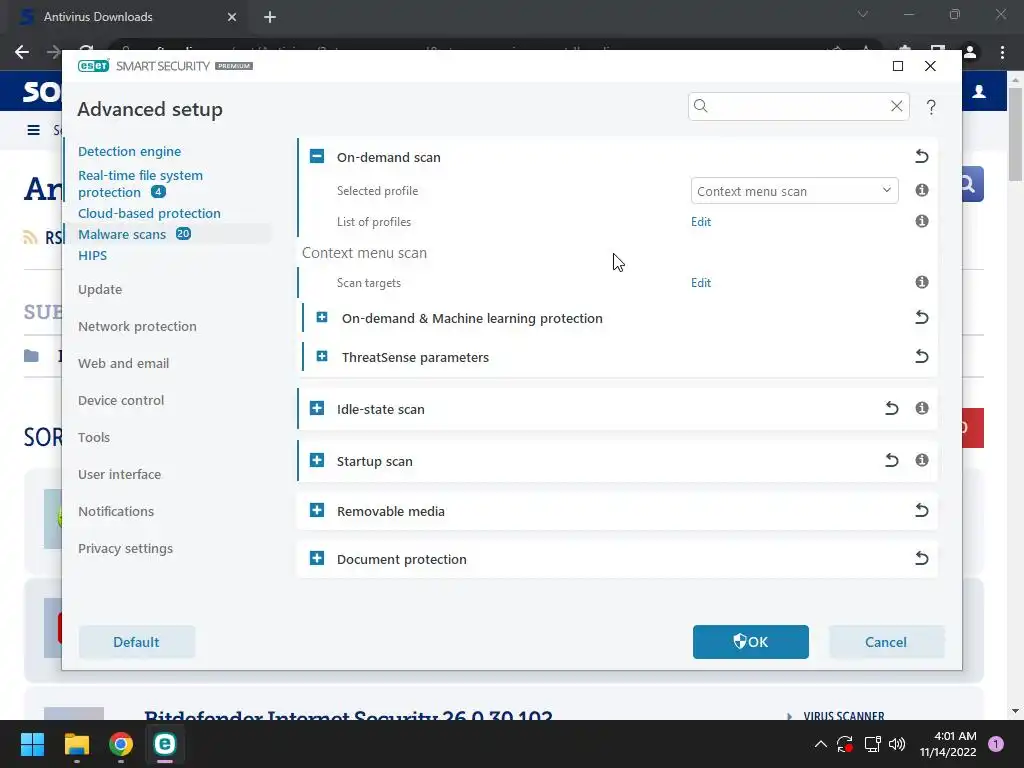1024x768 pixels.
Task: Edit the Scan targets
Action: [x=701, y=283]
